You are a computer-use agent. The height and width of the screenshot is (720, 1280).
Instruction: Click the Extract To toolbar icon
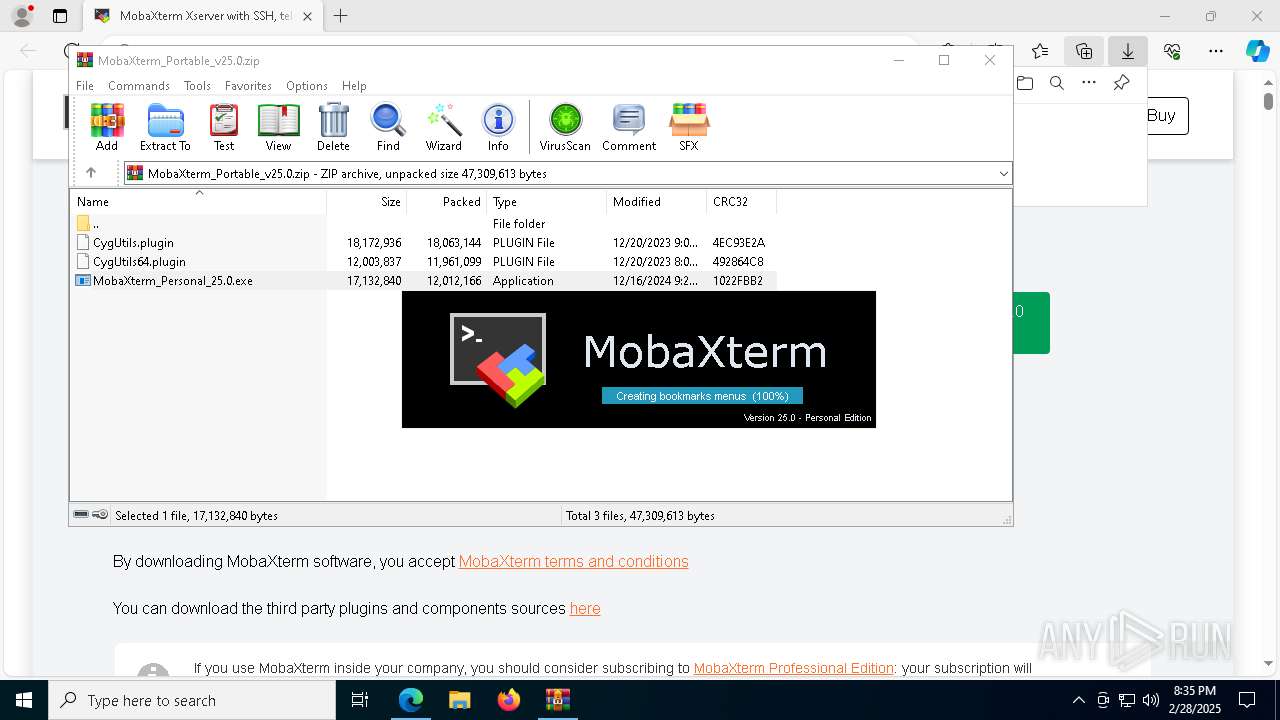tap(165, 127)
